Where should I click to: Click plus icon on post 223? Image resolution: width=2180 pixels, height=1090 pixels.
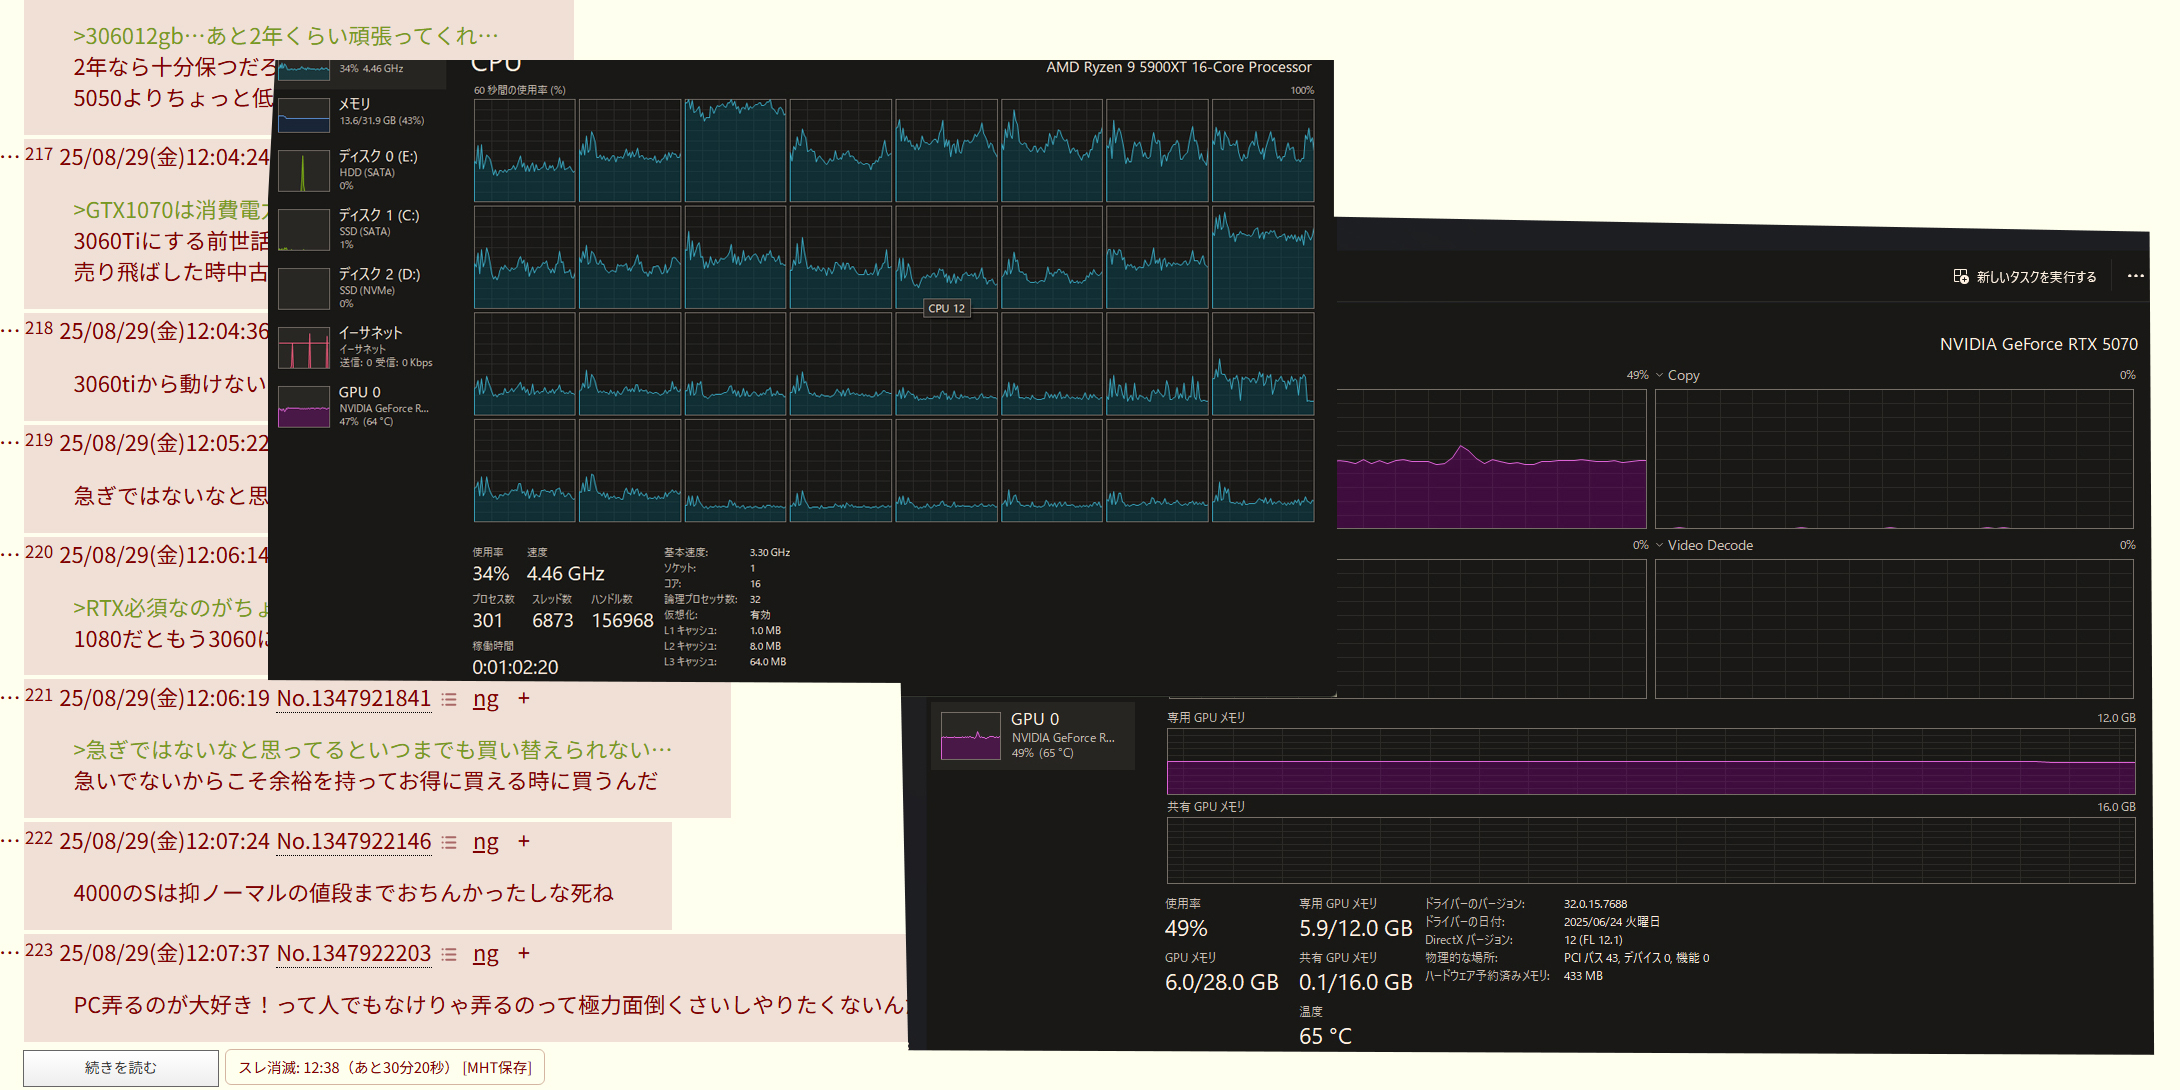(x=523, y=953)
